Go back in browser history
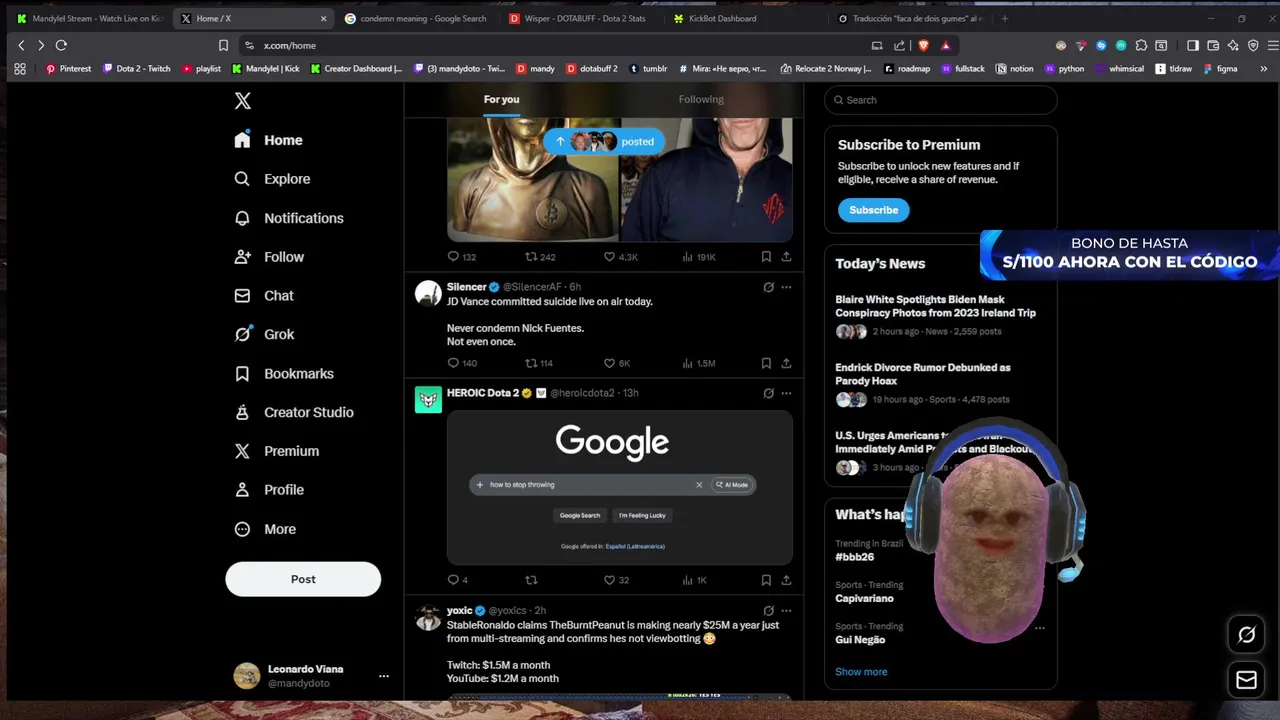1280x720 pixels. tap(21, 45)
